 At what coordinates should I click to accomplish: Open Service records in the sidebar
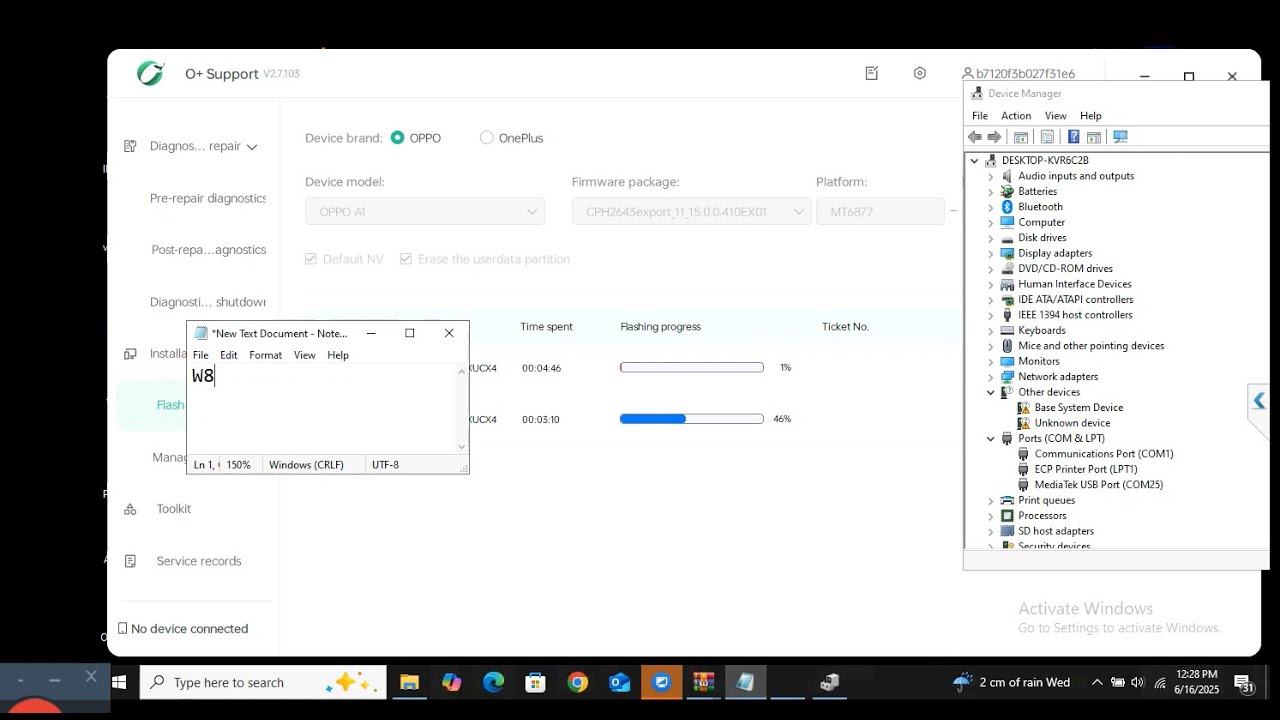(x=199, y=561)
